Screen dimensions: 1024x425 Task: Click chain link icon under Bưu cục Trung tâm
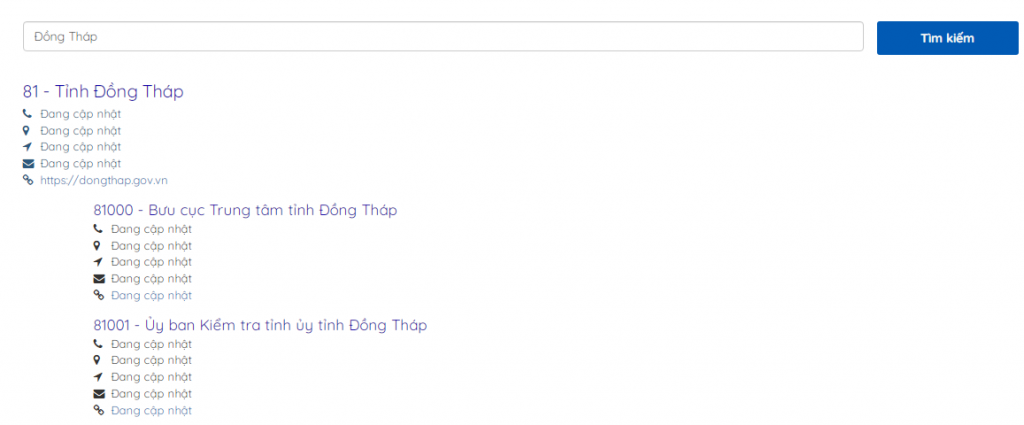pyautogui.click(x=99, y=296)
